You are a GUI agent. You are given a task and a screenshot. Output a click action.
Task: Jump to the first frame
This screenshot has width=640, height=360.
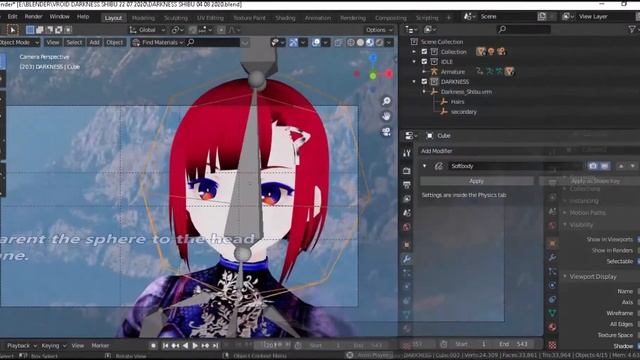165,346
